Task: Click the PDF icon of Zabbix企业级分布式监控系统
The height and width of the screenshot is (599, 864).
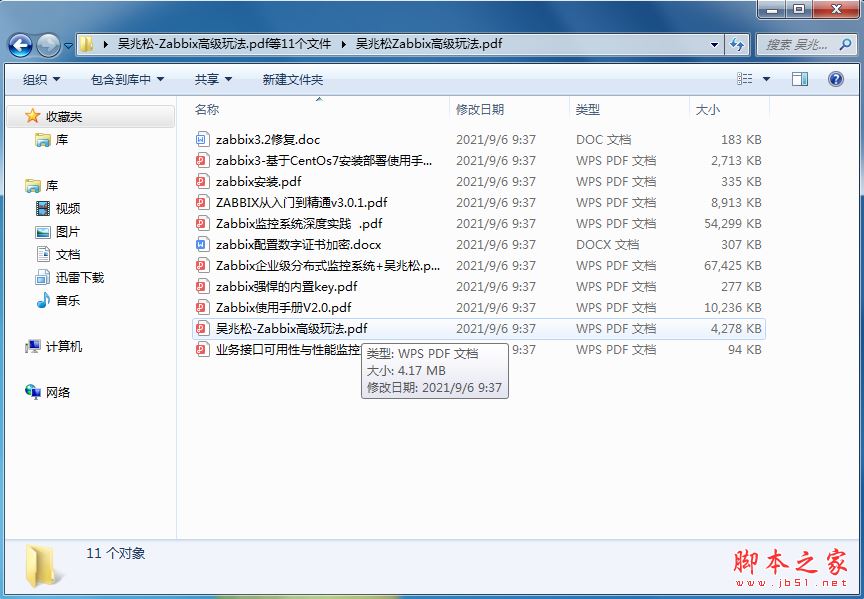Action: [202, 265]
